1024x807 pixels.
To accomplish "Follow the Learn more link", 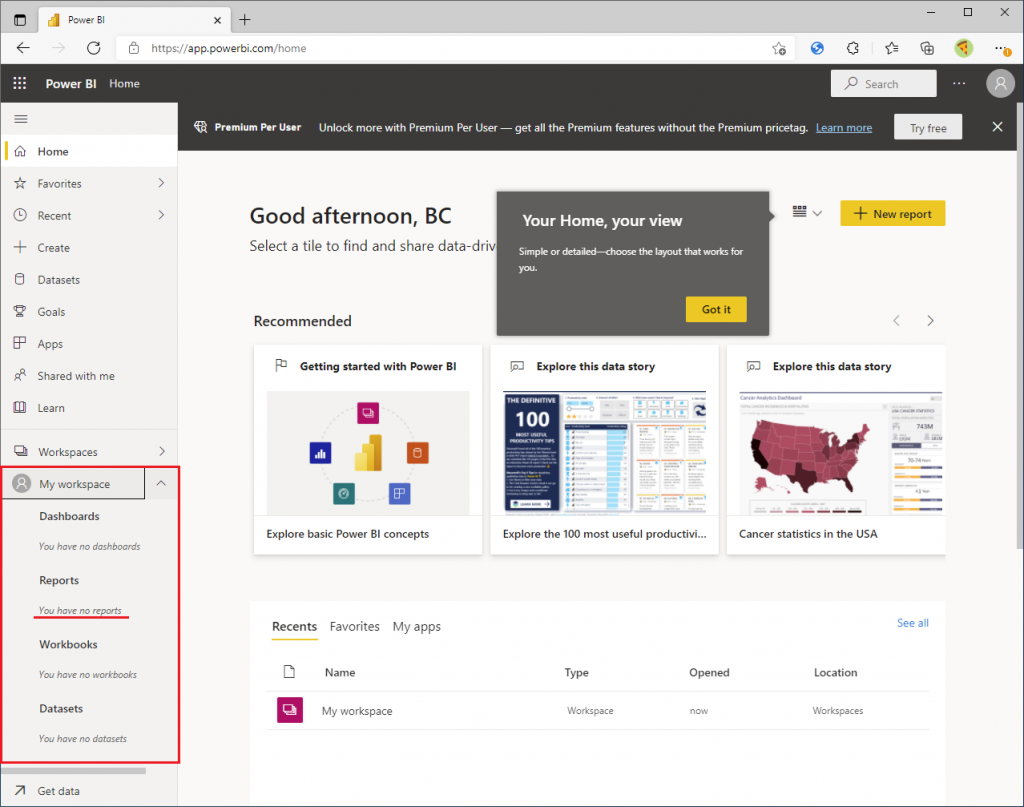I will [844, 127].
